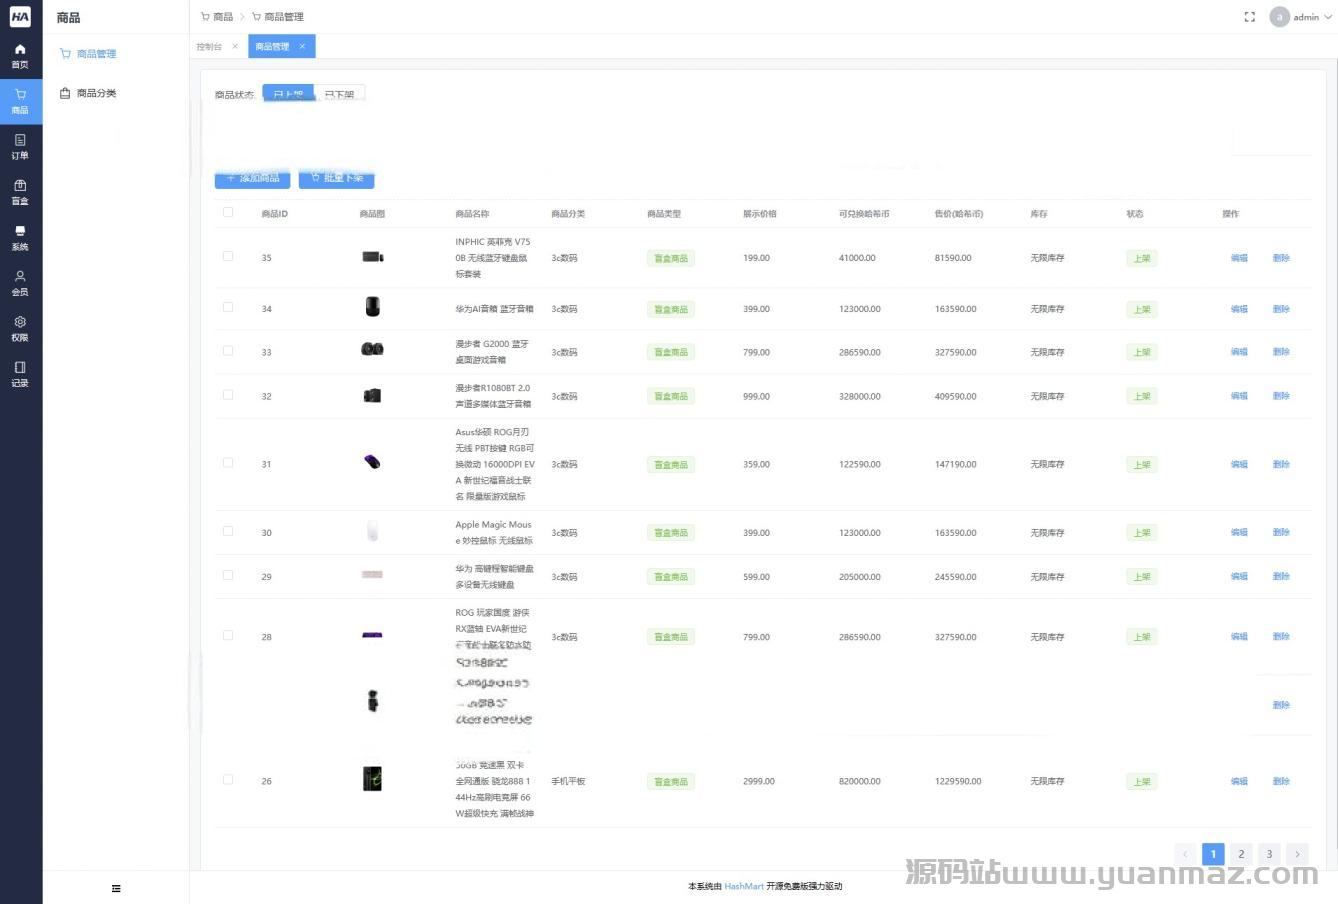1338x904 pixels.
Task: Switch to the 控制台 tab
Action: point(210,46)
